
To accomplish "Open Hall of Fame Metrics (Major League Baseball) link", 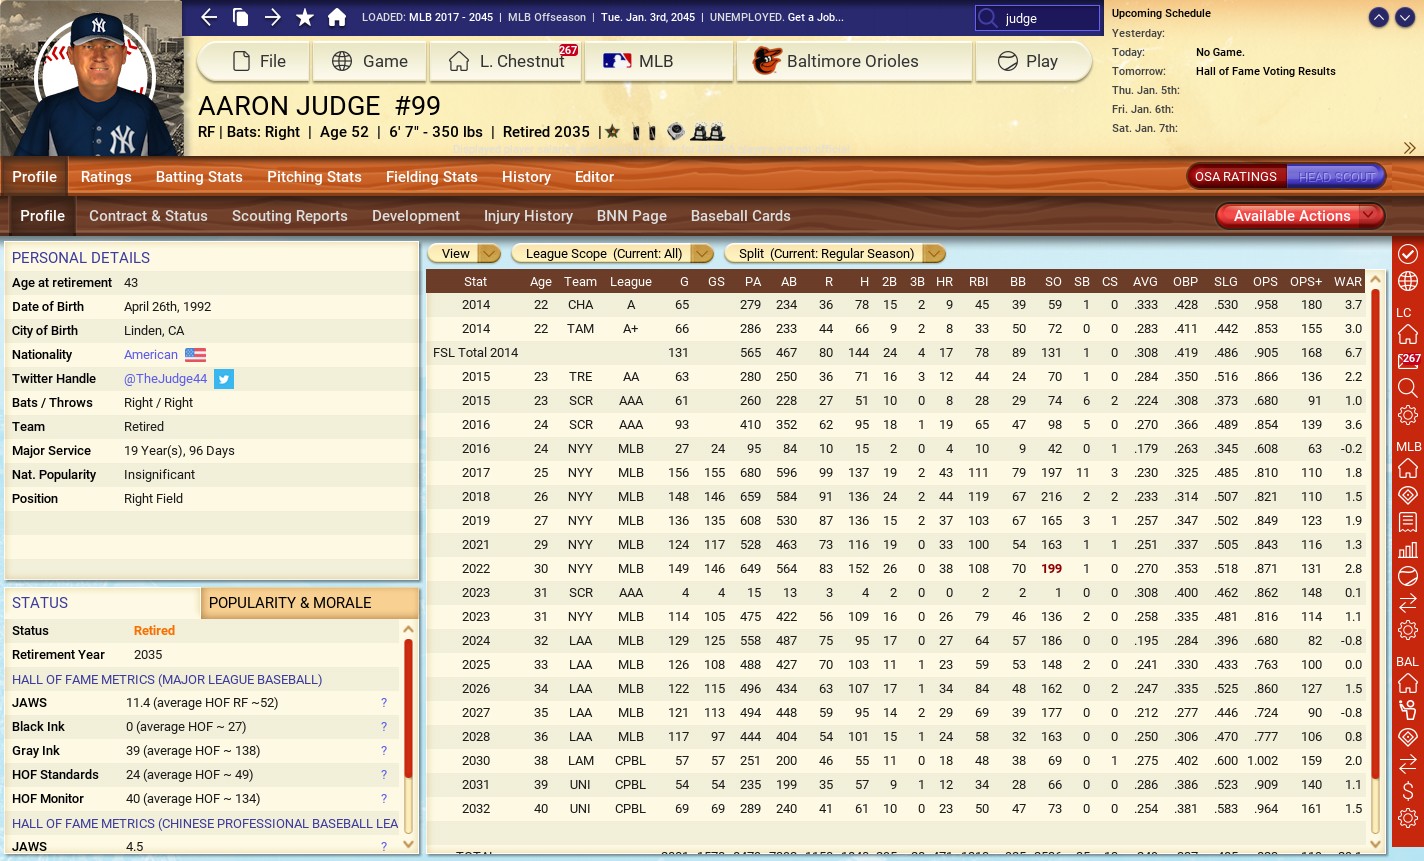I will (167, 680).
